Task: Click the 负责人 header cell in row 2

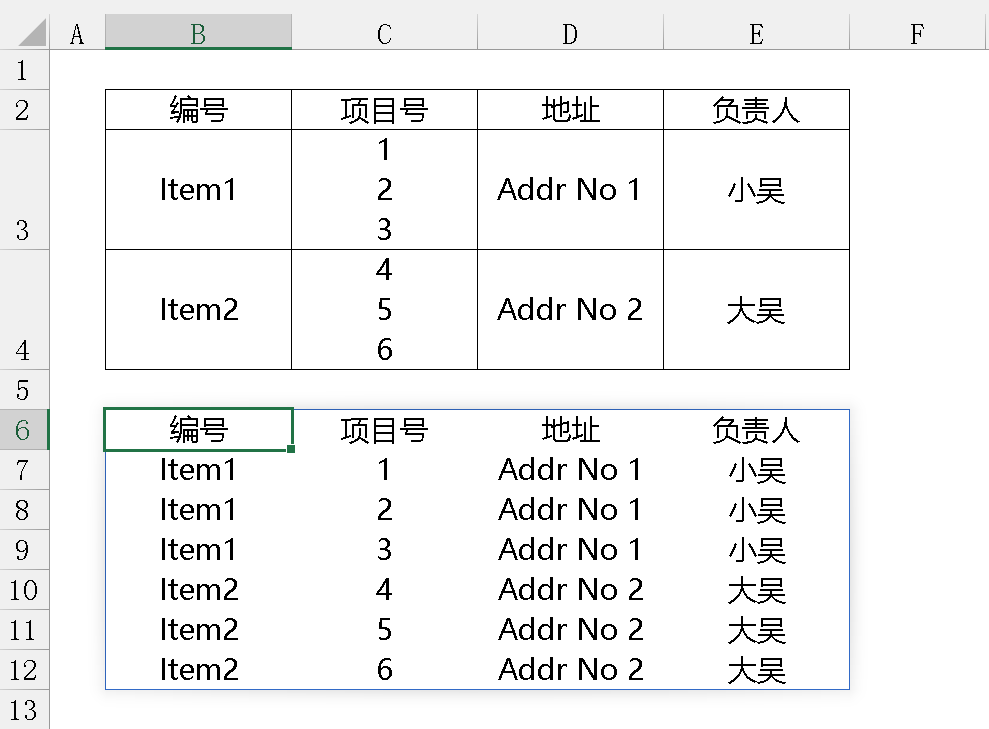Action: (756, 110)
